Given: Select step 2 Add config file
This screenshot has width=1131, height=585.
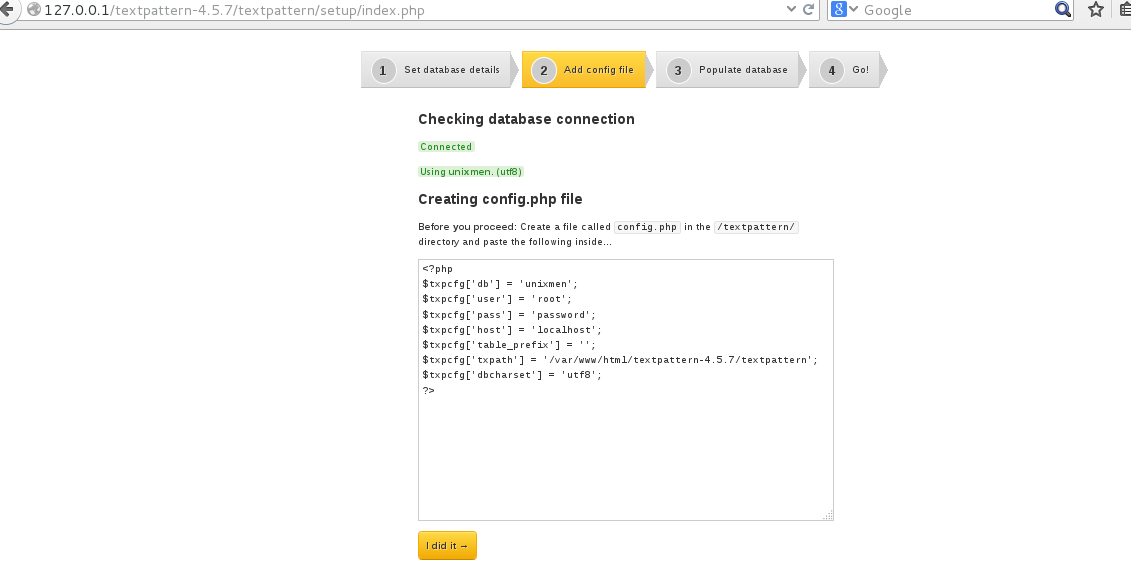Looking at the screenshot, I should pos(587,70).
